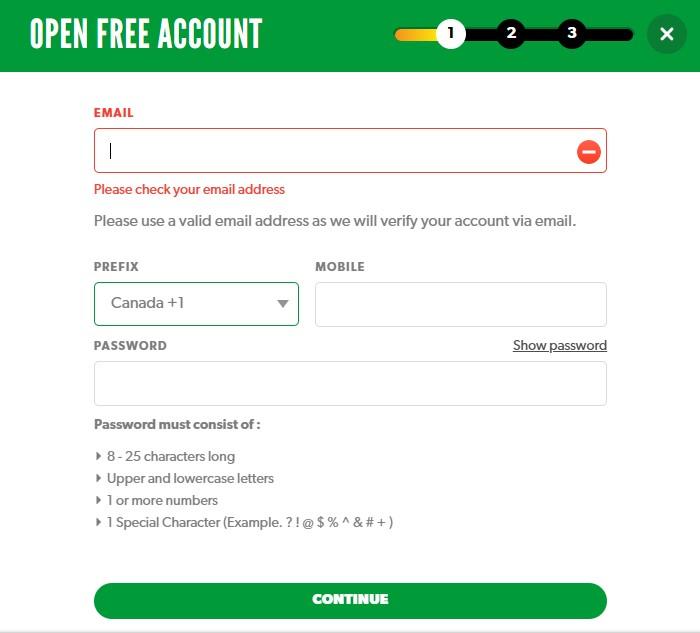Screen dimensions: 700x633
Task: Click the Password must consist of label
Action: tap(177, 424)
